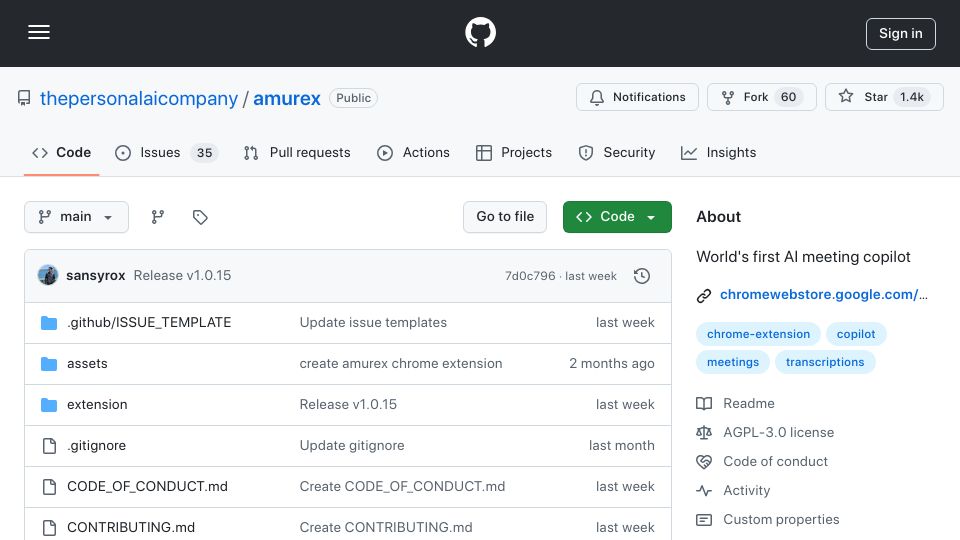Viewport: 960px width, 540px height.
Task: Expand the green Code dropdown
Action: pyautogui.click(x=617, y=217)
